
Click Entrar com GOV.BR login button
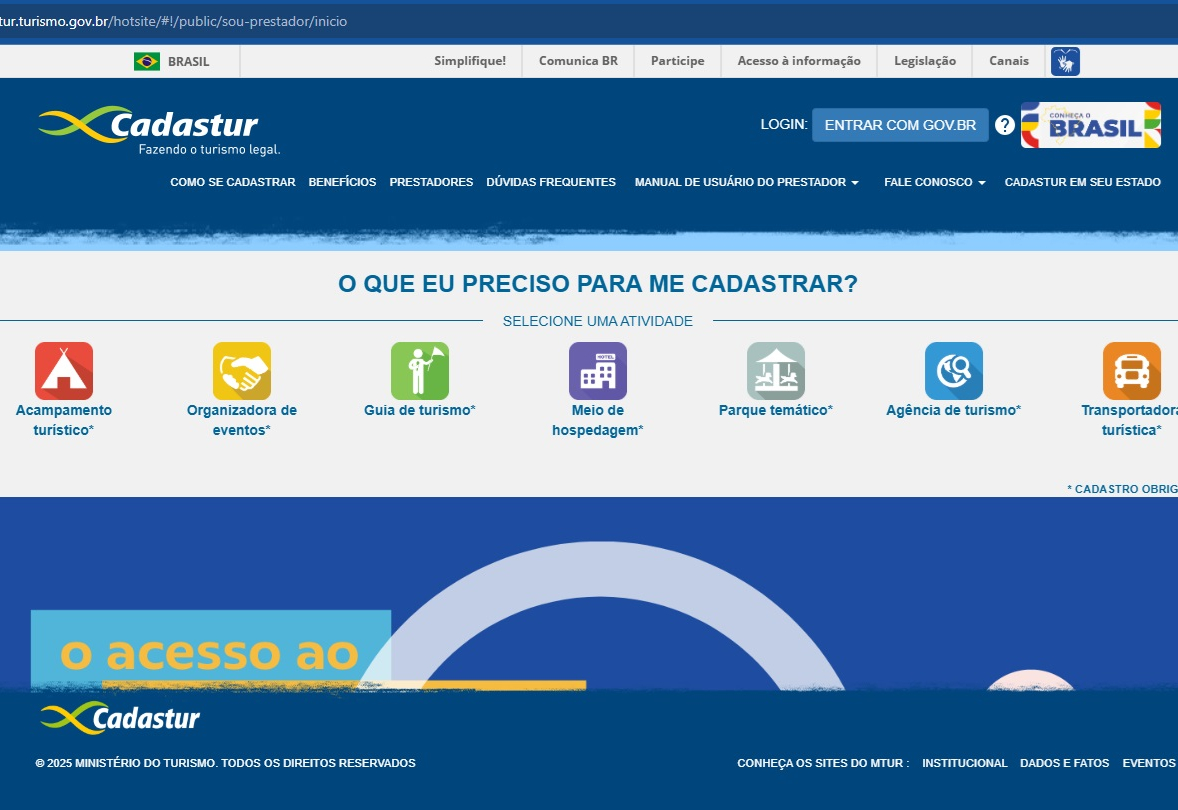(x=900, y=125)
